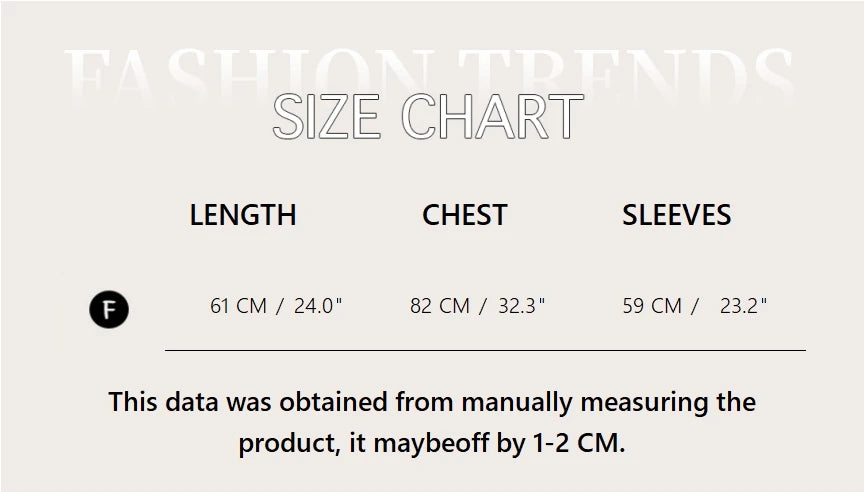Select the CHEST column header
This screenshot has height=493, width=864.
point(464,215)
